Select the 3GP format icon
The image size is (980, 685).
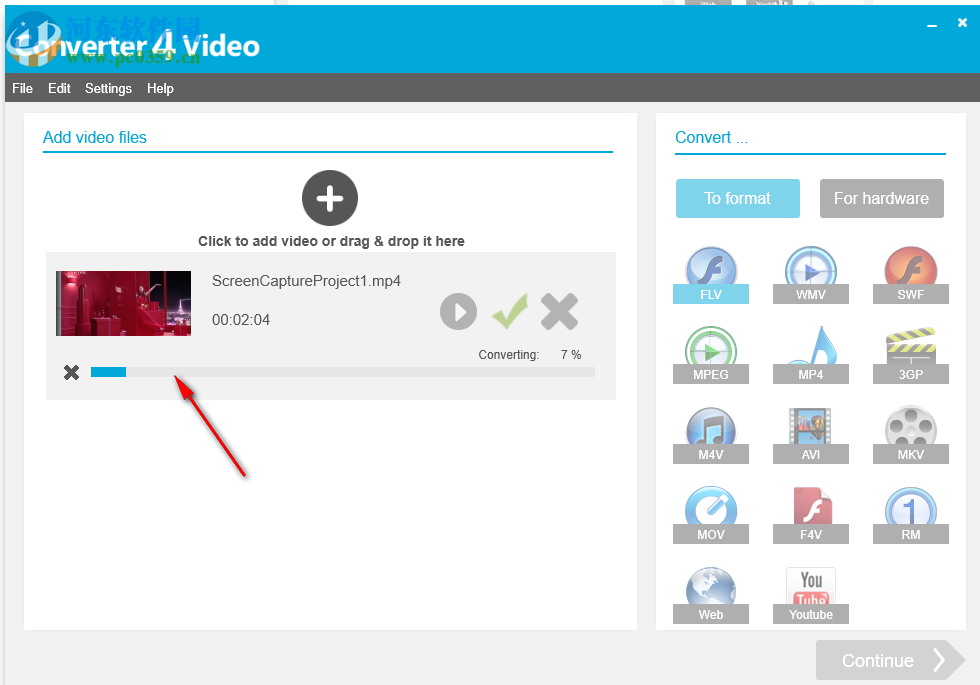(911, 352)
